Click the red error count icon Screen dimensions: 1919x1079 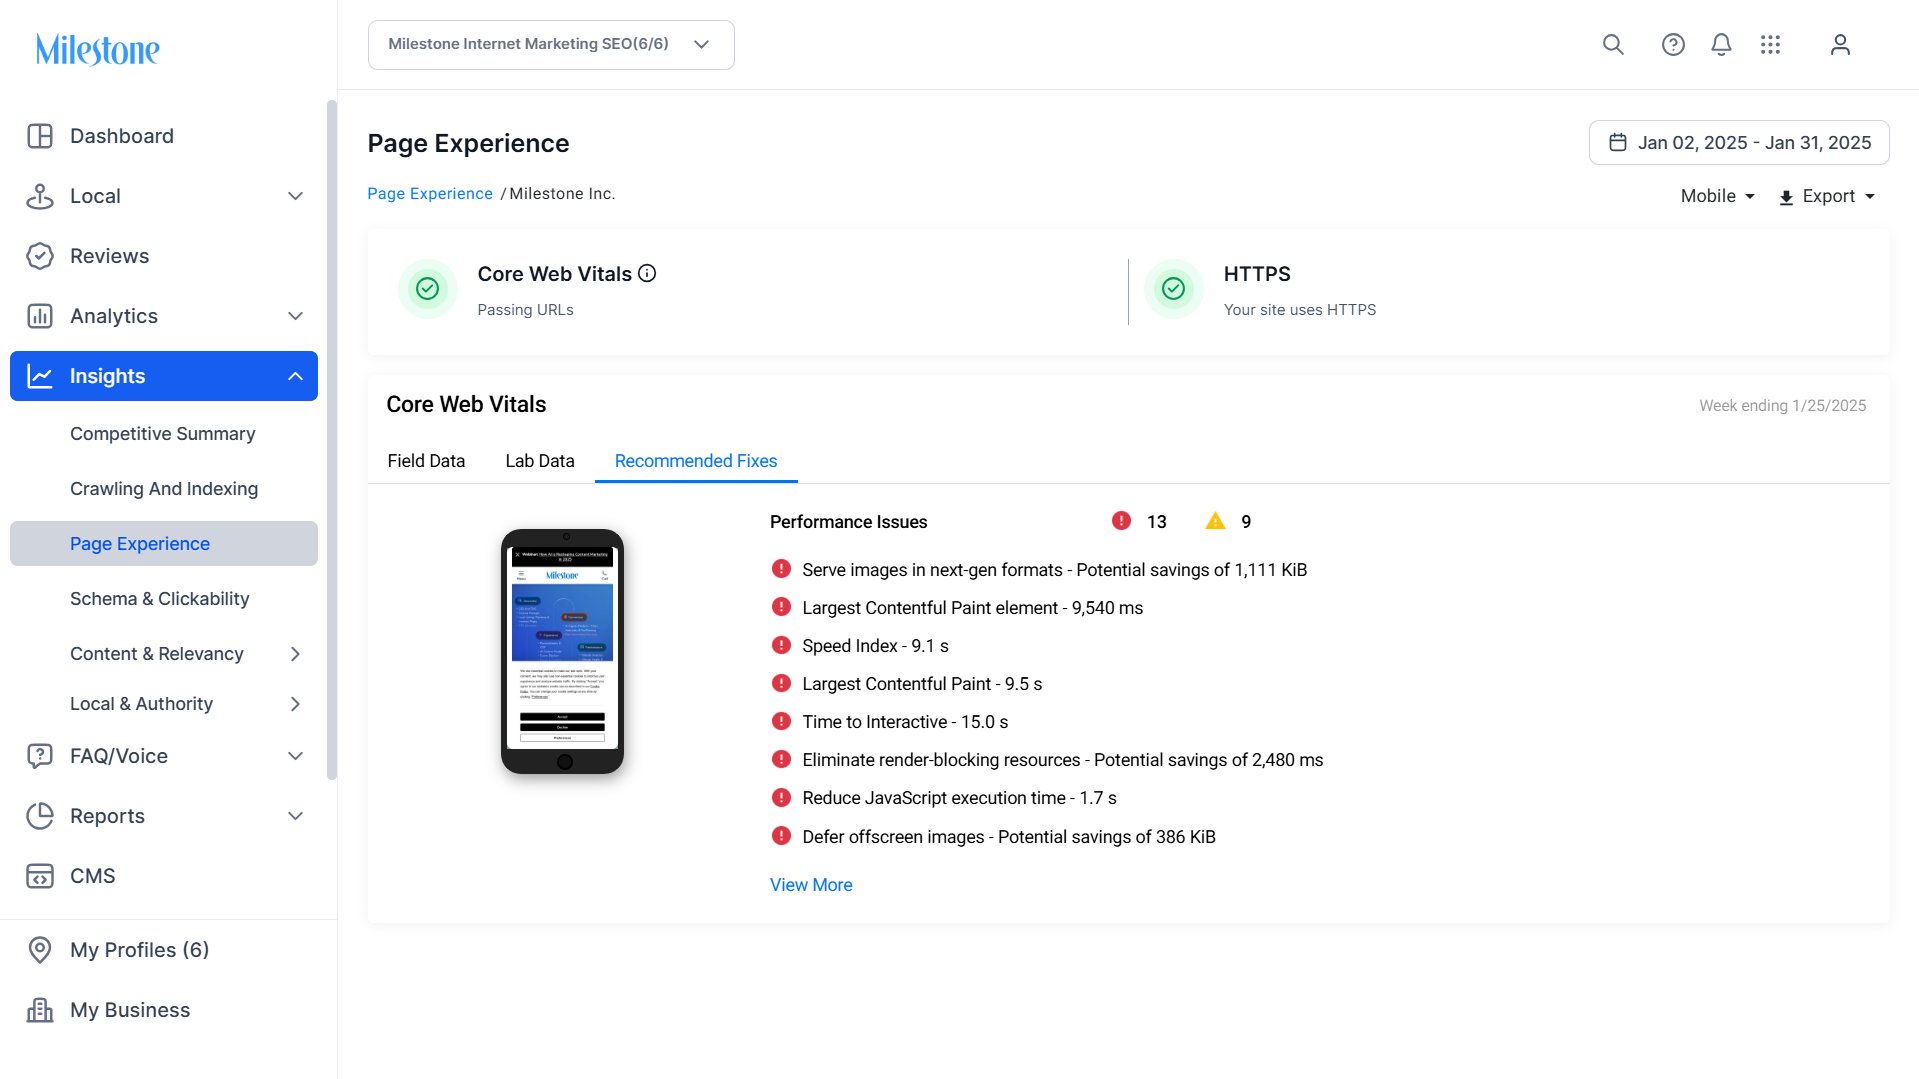1121,521
